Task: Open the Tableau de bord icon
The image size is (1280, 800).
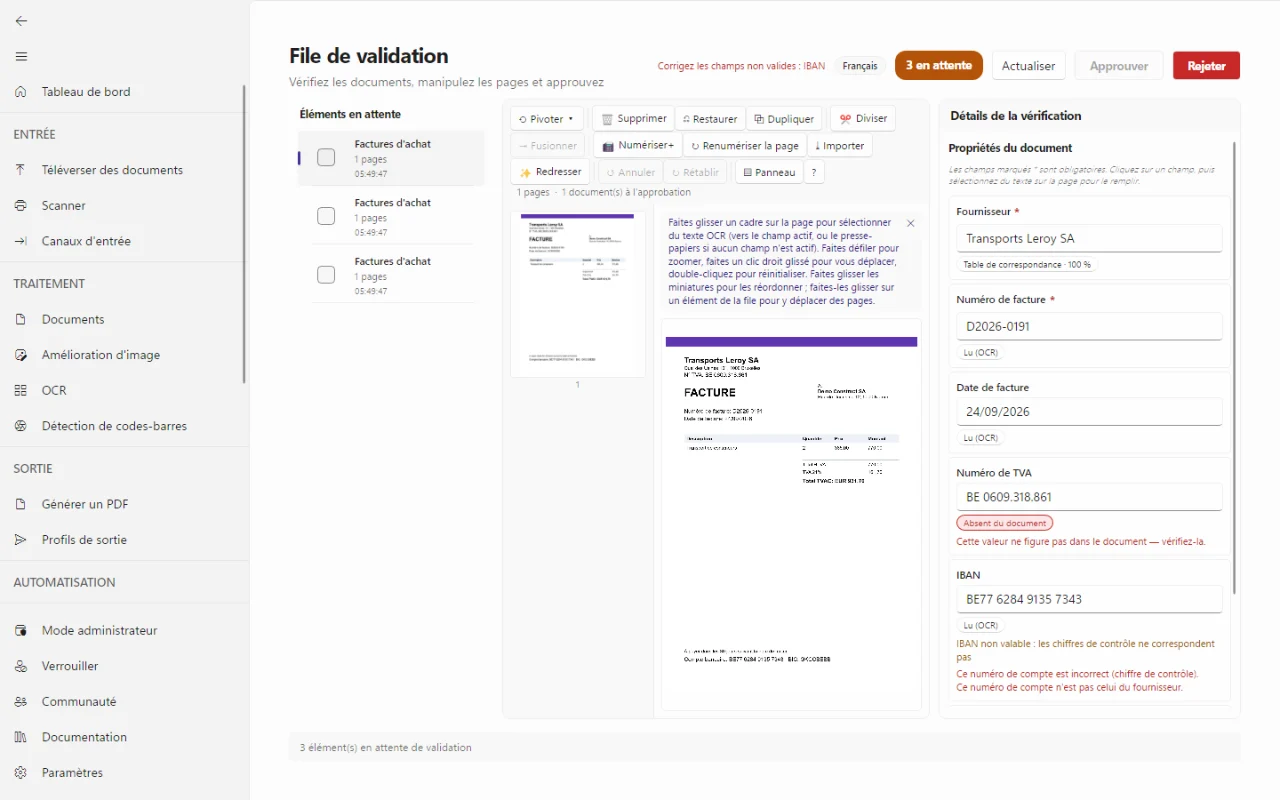Action: pos(21,92)
